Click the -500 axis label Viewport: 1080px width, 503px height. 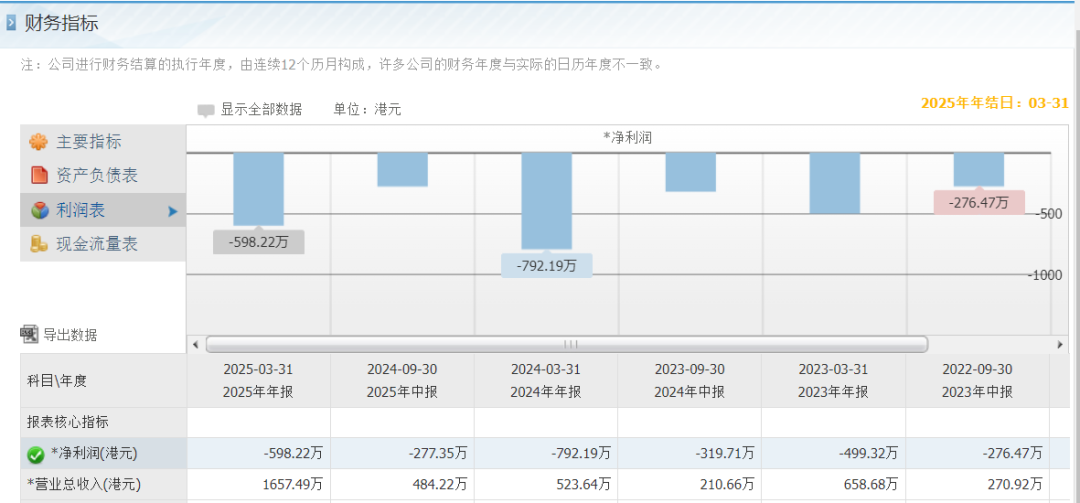pyautogui.click(x=1048, y=214)
